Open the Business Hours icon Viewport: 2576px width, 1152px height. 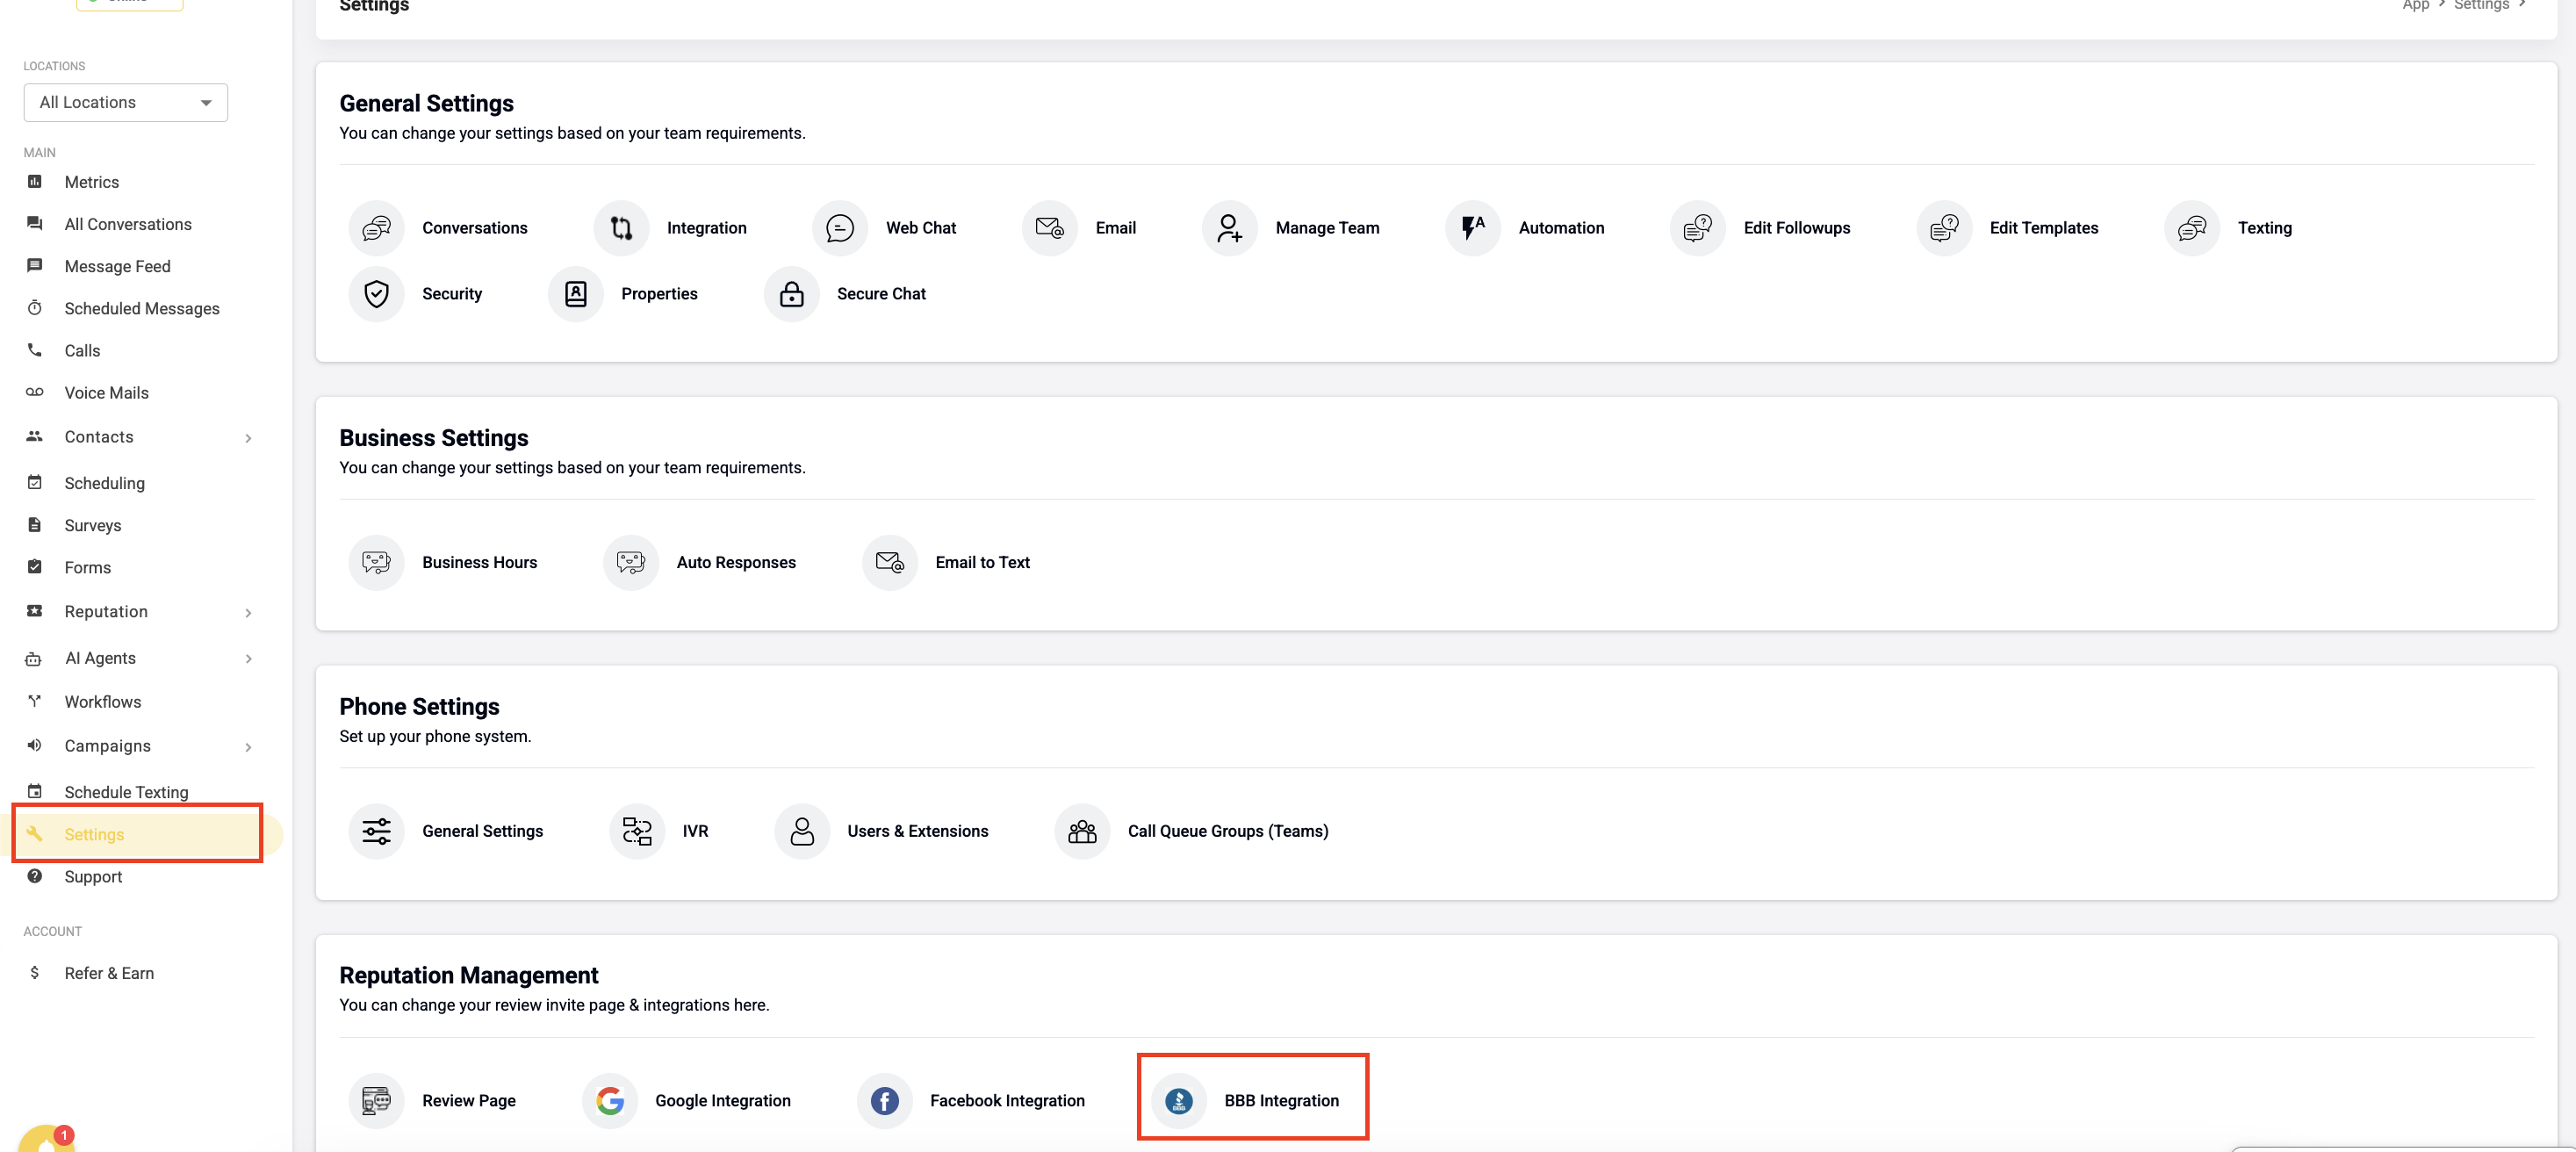(376, 563)
